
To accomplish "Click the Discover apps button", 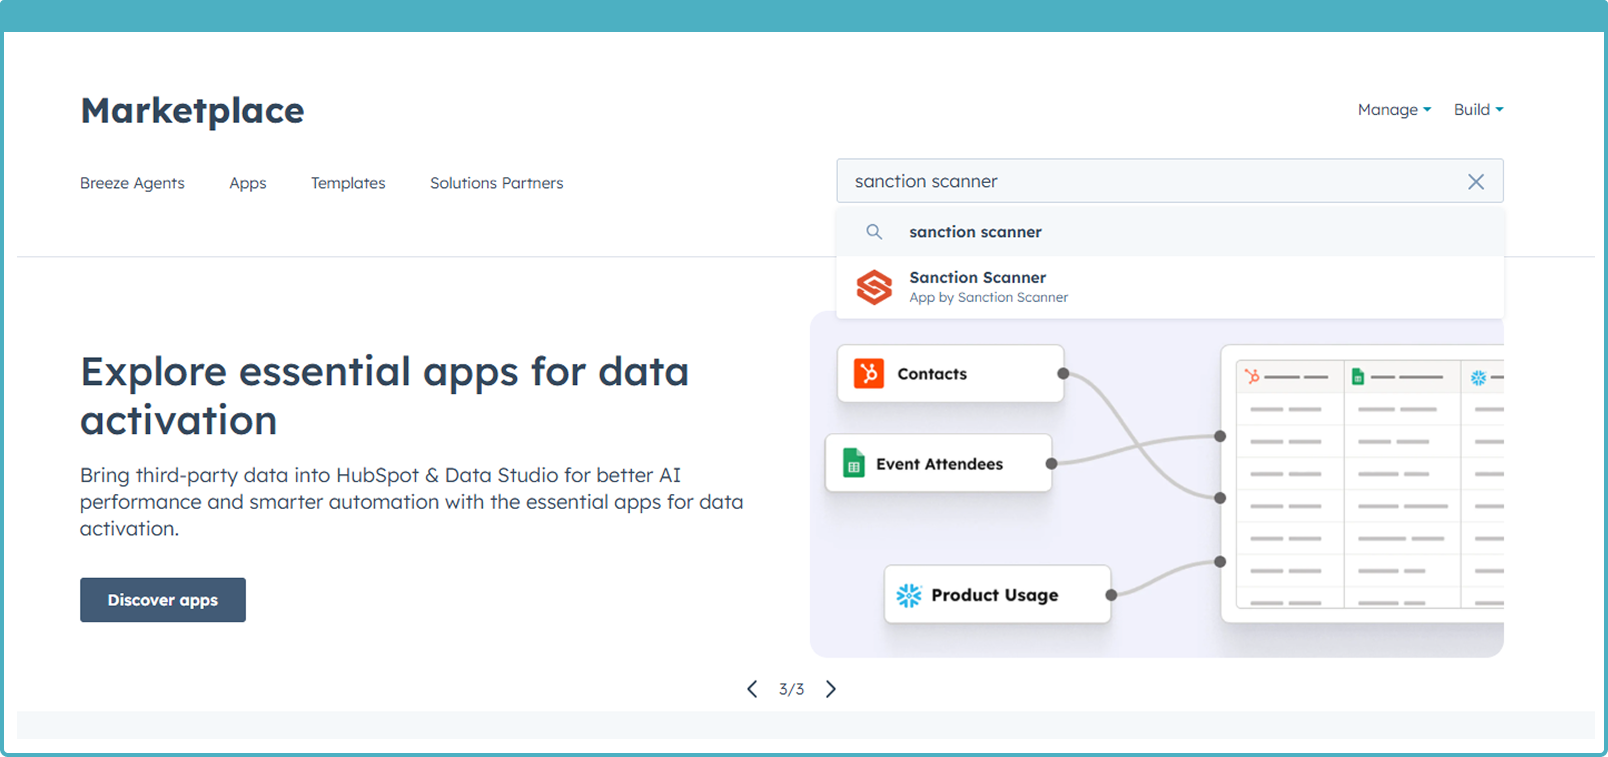I will tap(163, 600).
